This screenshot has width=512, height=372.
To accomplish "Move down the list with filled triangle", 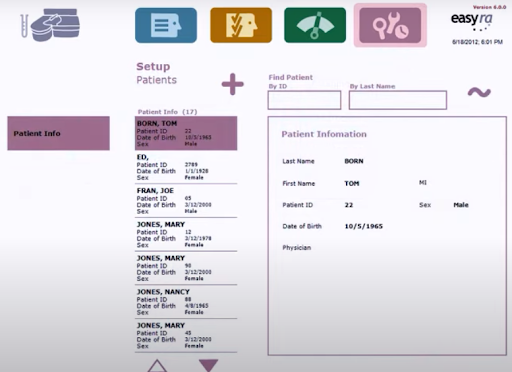I will [208, 365].
